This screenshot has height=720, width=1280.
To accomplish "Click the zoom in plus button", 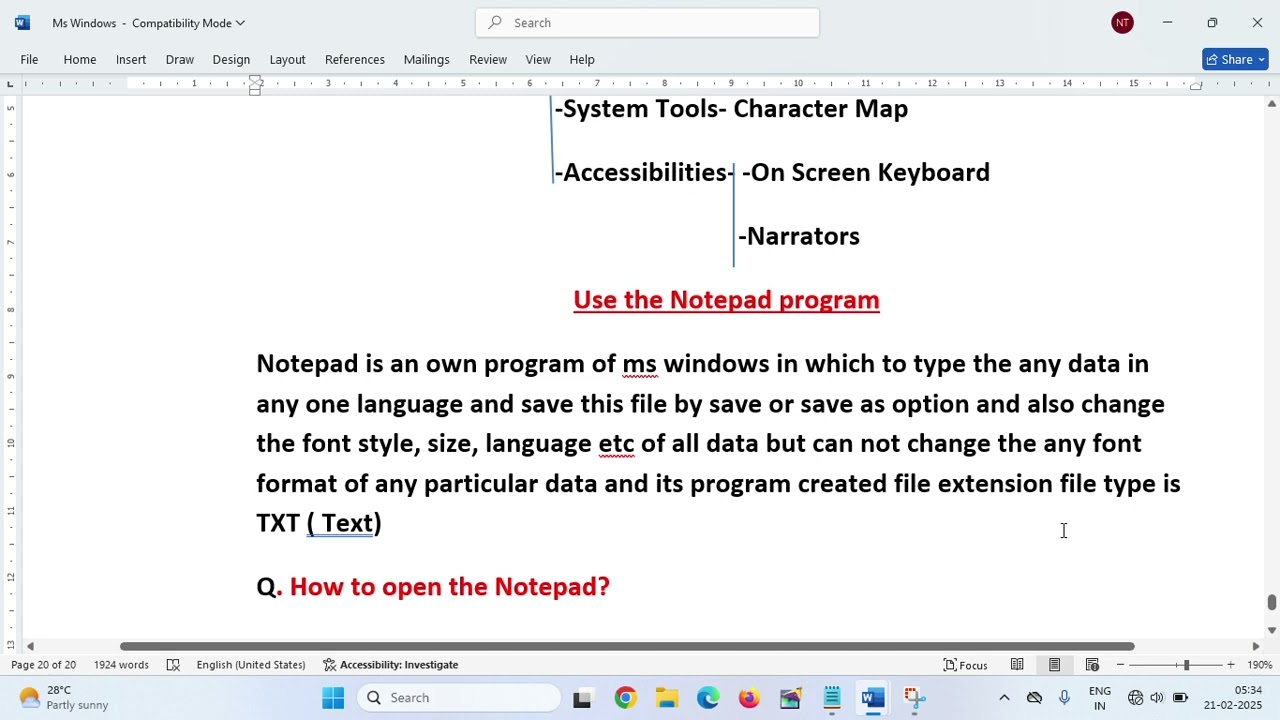I will click(1231, 665).
